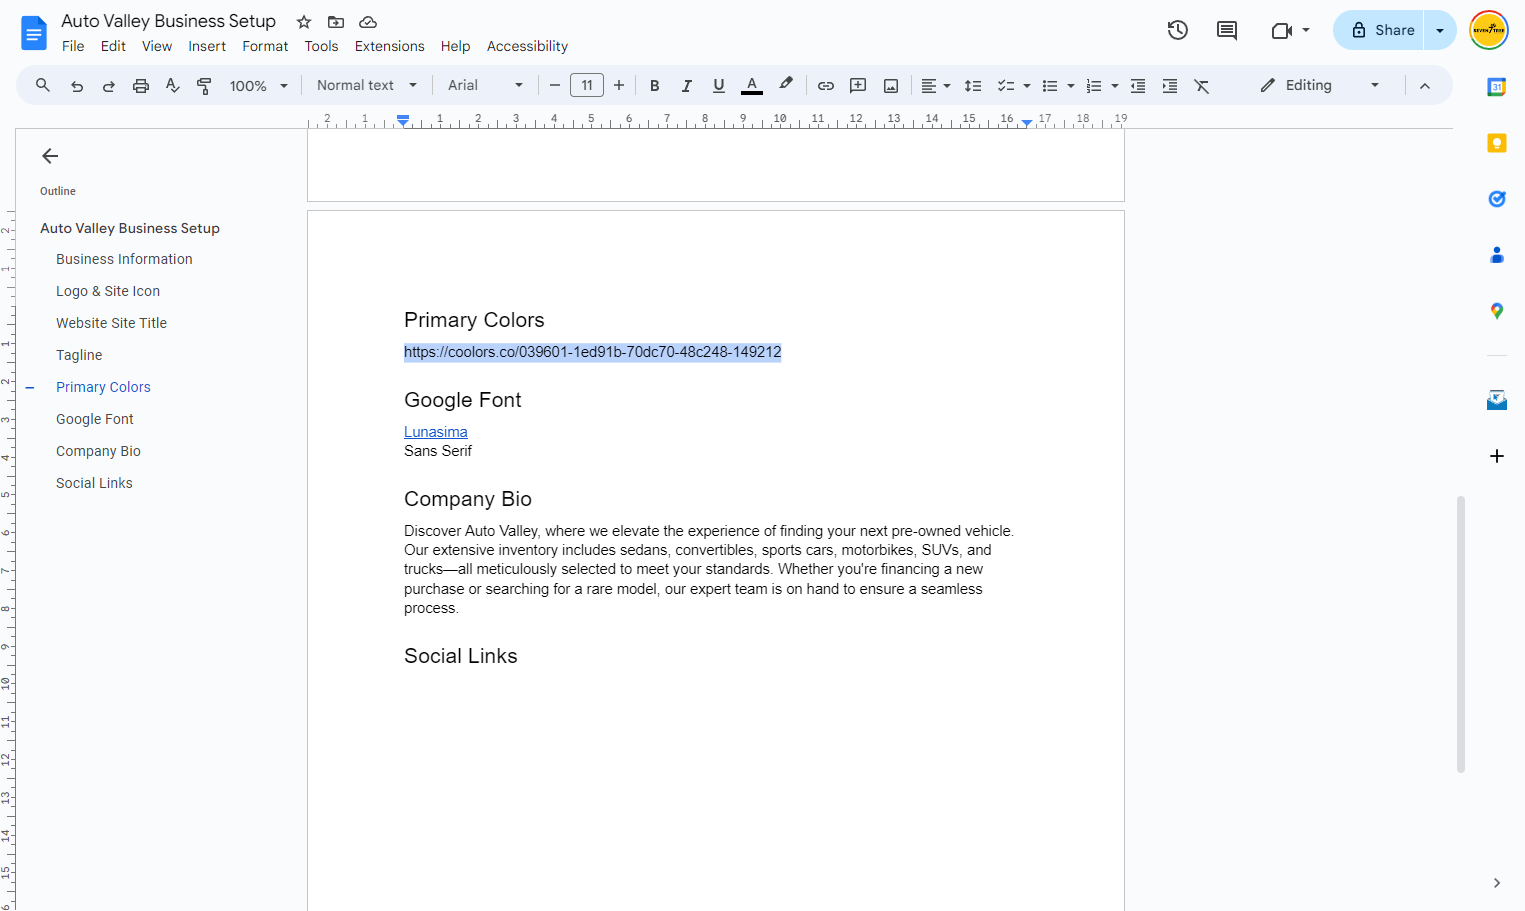Viewport: 1525px width, 911px height.
Task: Click the redo arrow icon
Action: click(x=109, y=86)
